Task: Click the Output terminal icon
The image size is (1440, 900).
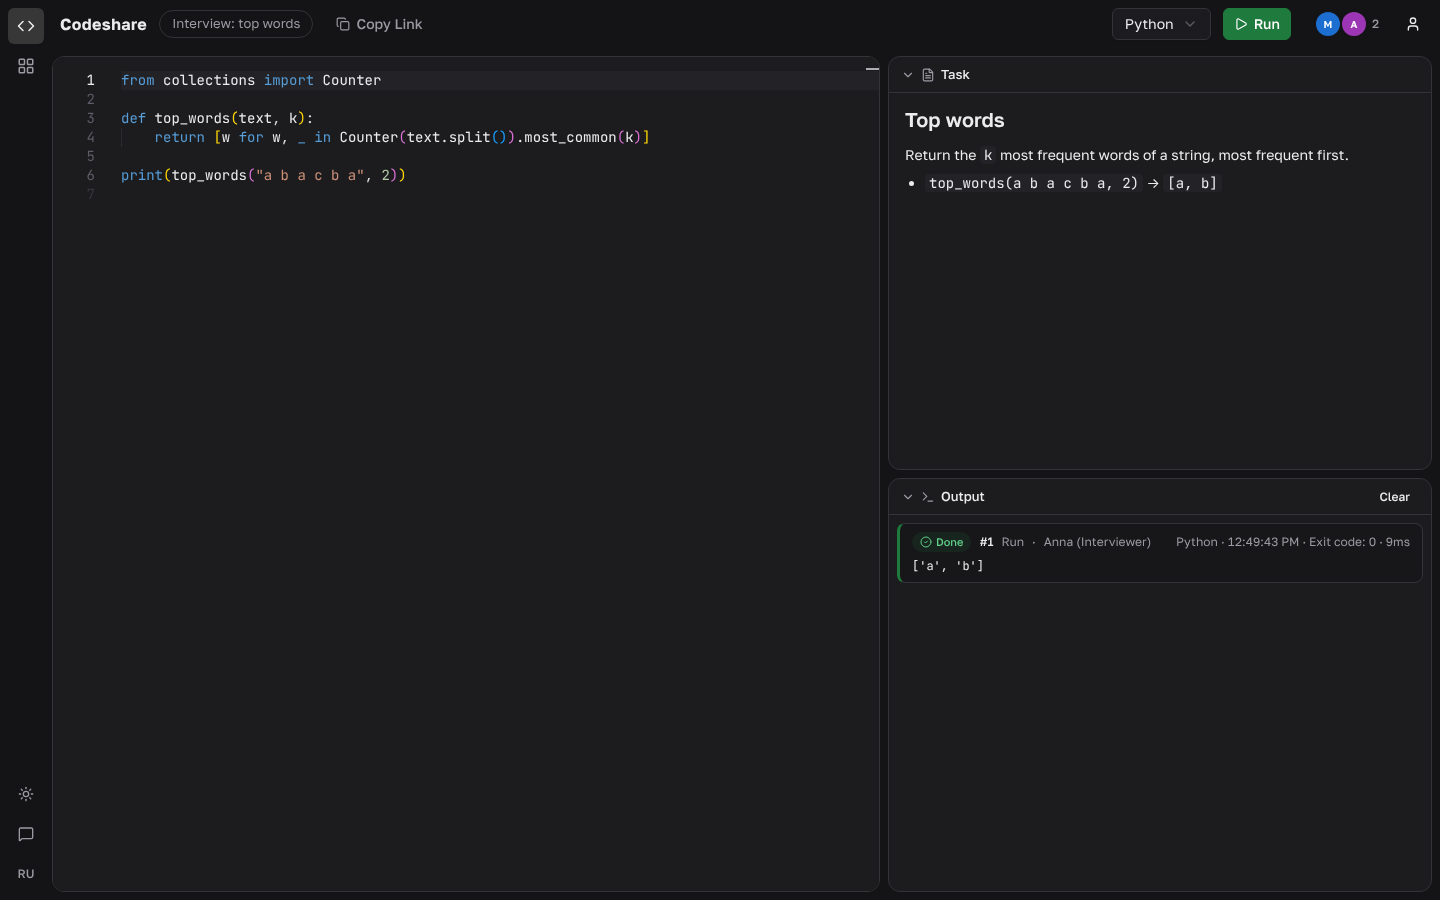Action: click(928, 497)
